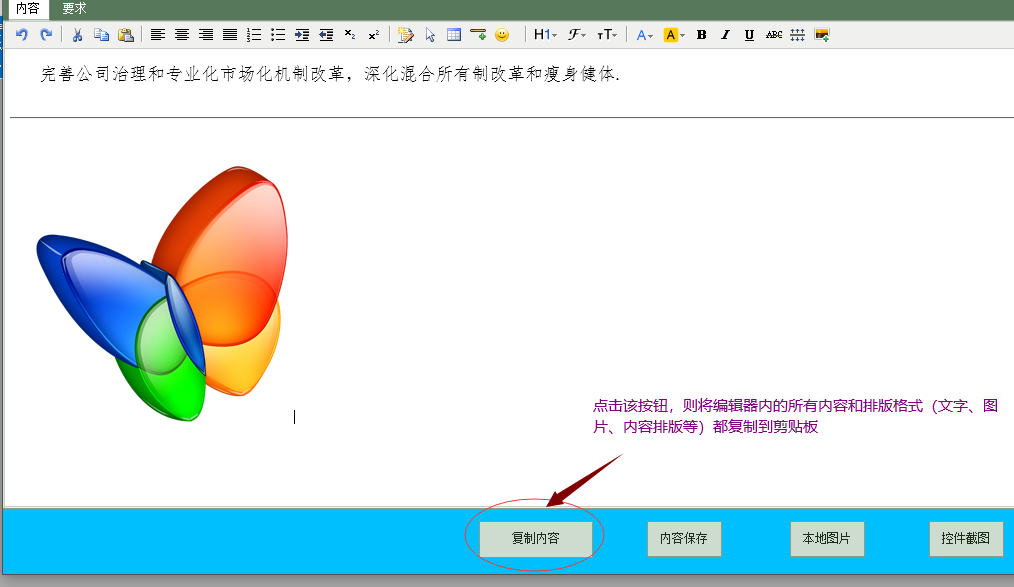1014x587 pixels.
Task: Cut selection with scissors icon
Action: pyautogui.click(x=78, y=35)
